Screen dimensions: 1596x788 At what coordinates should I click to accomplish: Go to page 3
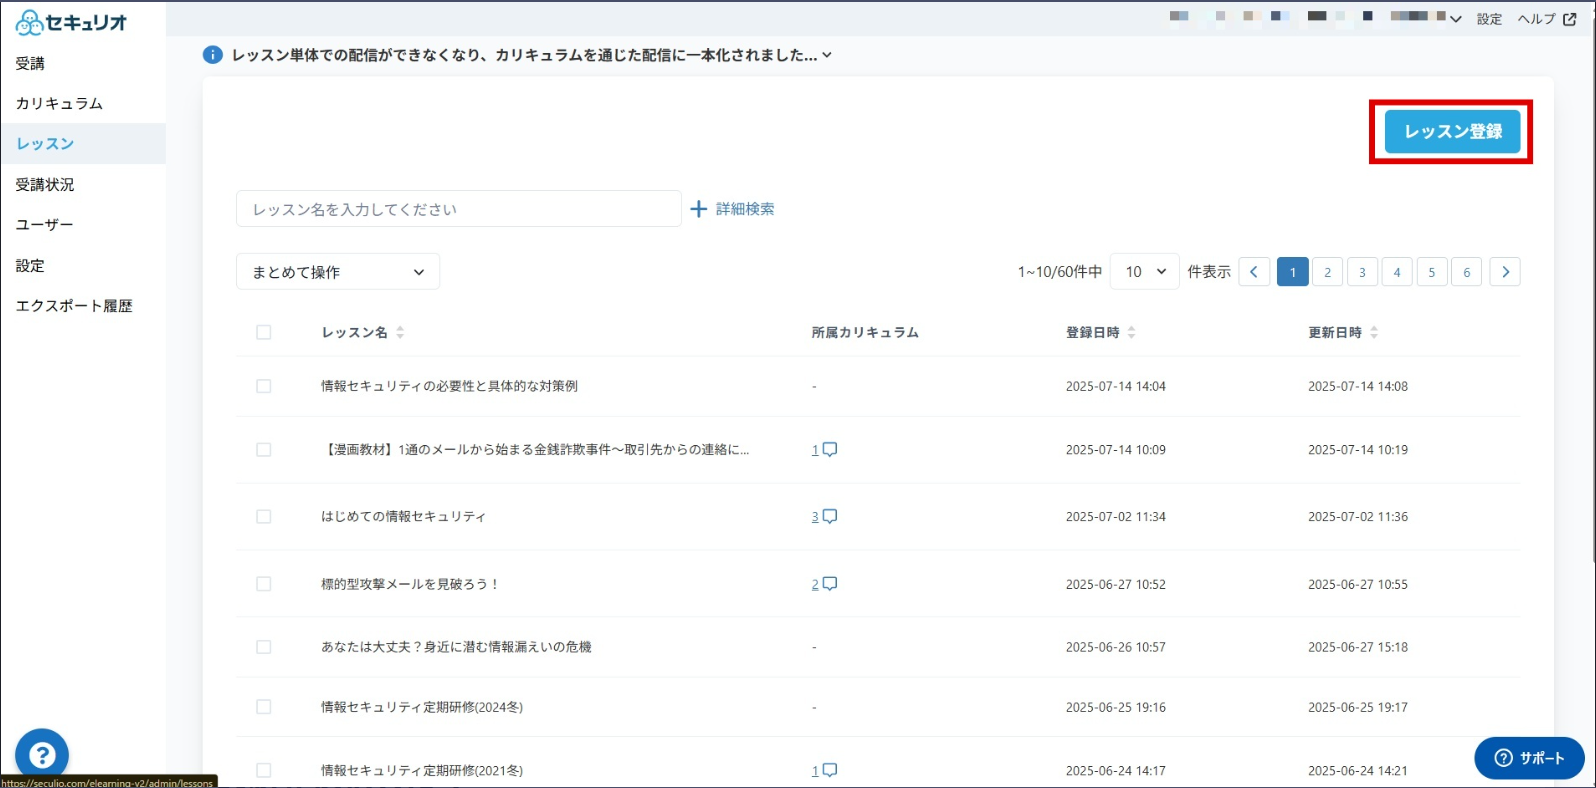1362,272
